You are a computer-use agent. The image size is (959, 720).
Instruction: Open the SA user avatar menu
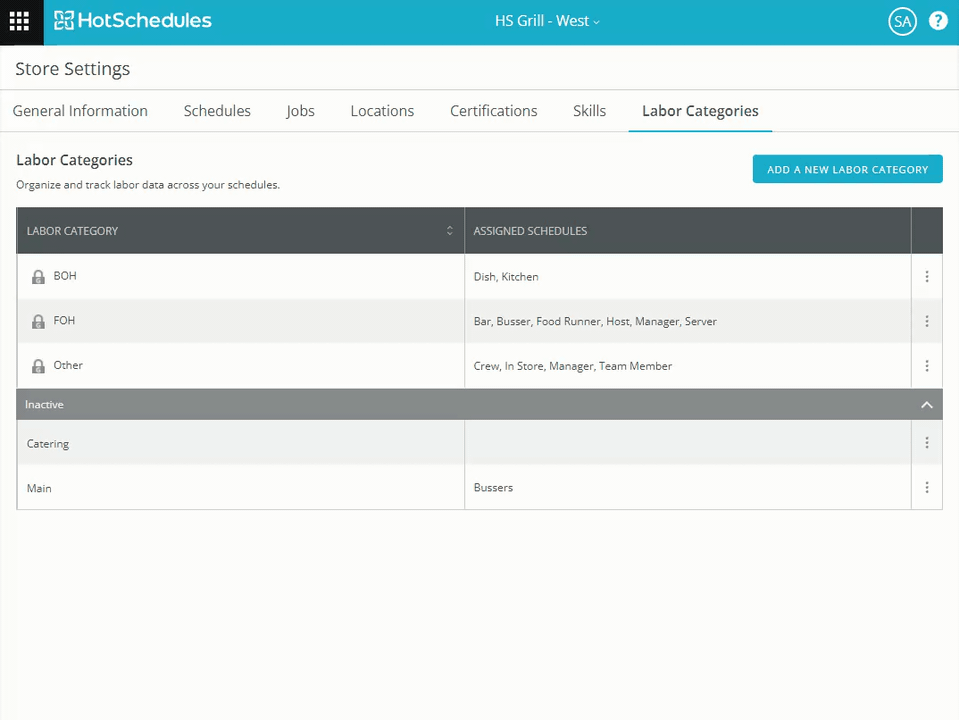902,22
